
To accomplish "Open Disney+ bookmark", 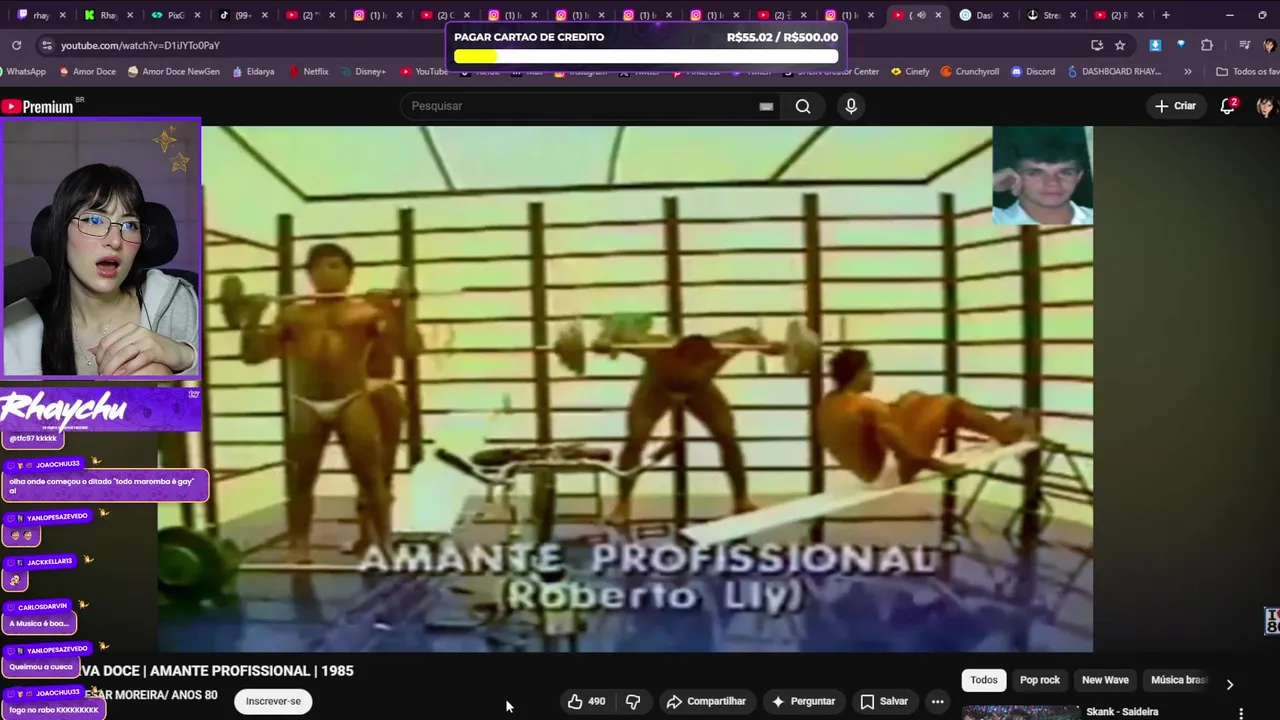I will pos(362,72).
